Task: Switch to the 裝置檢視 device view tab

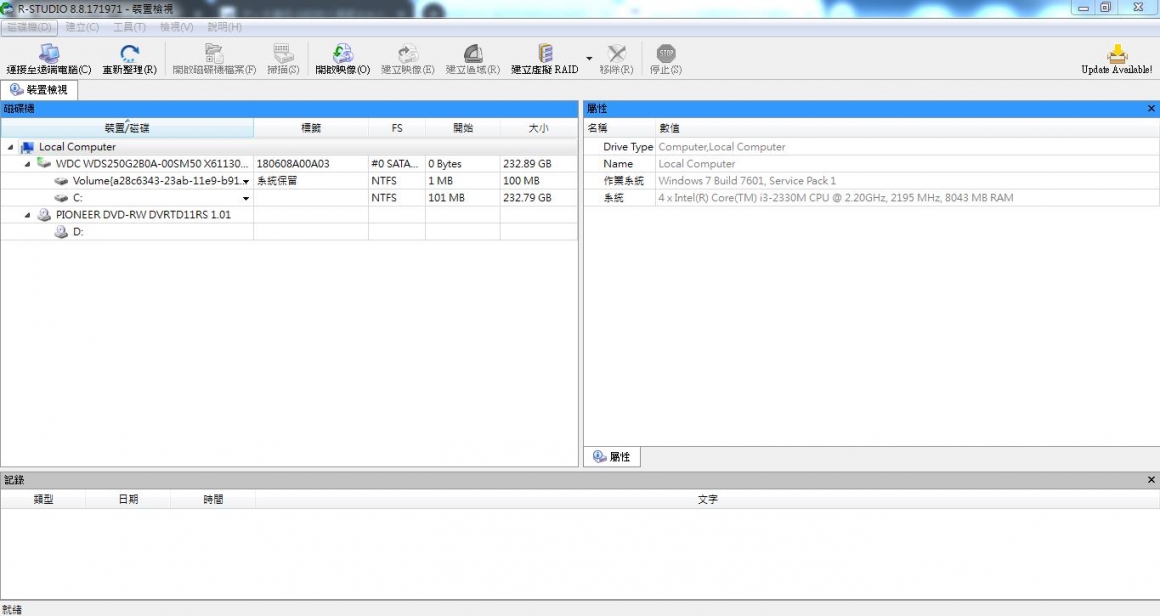Action: click(38, 89)
